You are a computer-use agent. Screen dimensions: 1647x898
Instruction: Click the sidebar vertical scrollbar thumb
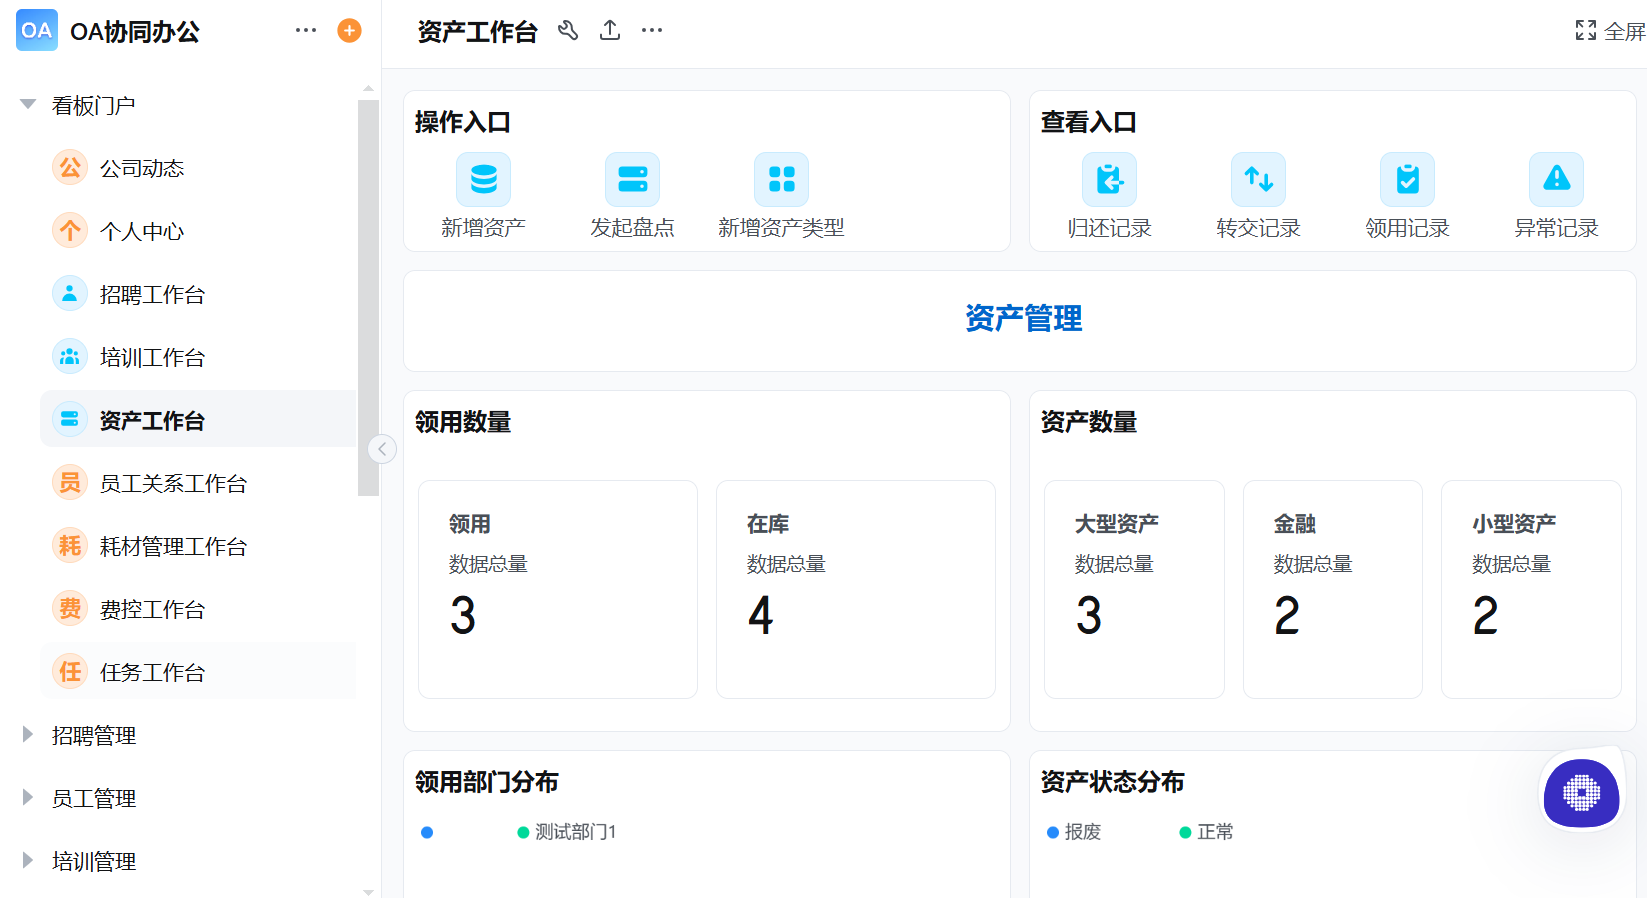click(x=368, y=298)
